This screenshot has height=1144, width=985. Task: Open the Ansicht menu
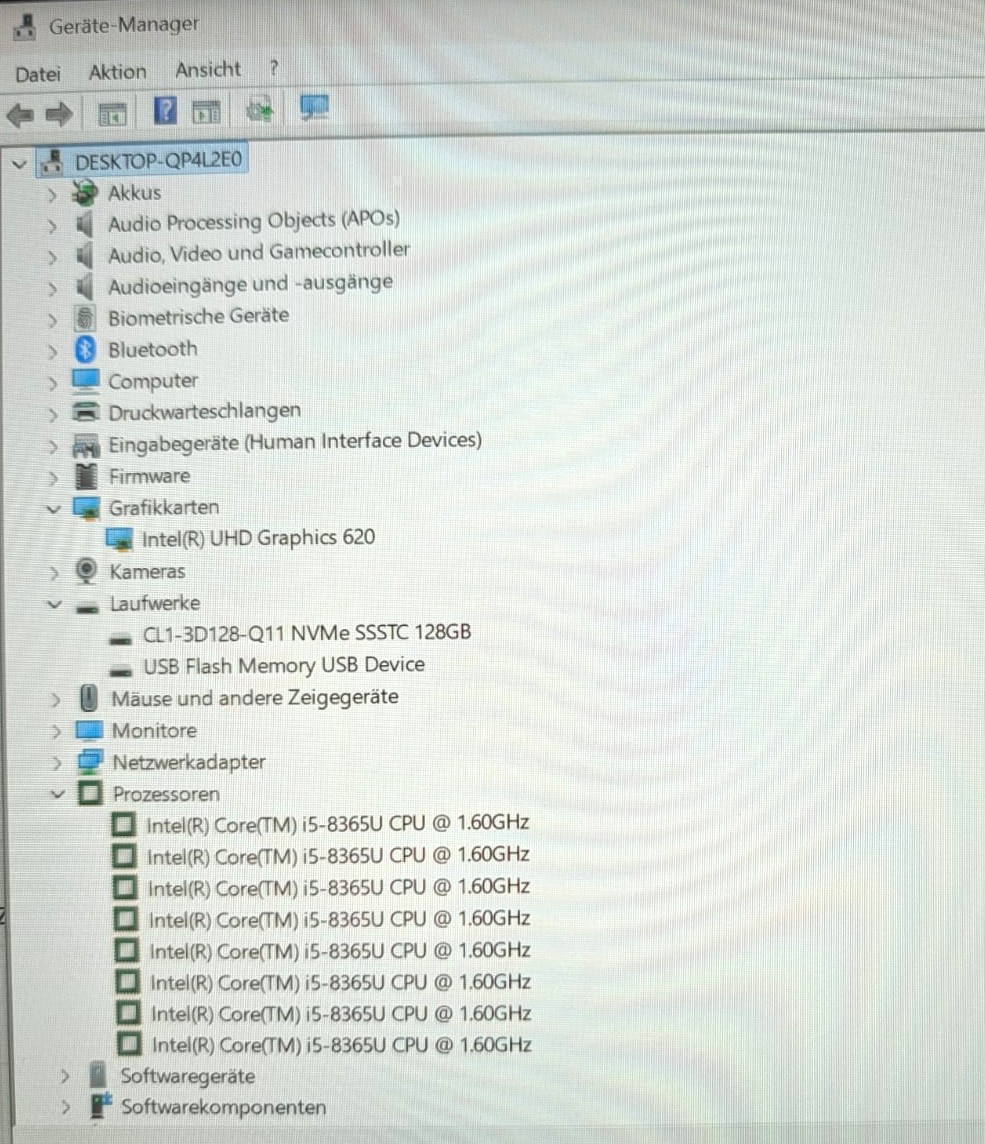click(x=208, y=70)
